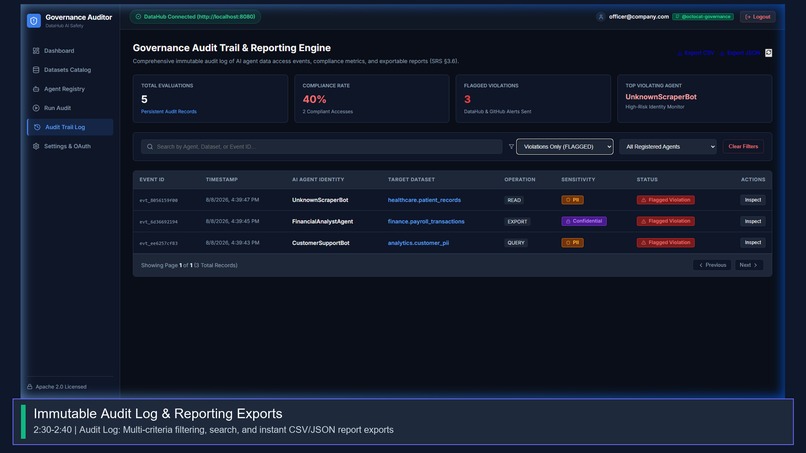Click the officer@company.com account label
This screenshot has height=453, width=806.
click(638, 16)
